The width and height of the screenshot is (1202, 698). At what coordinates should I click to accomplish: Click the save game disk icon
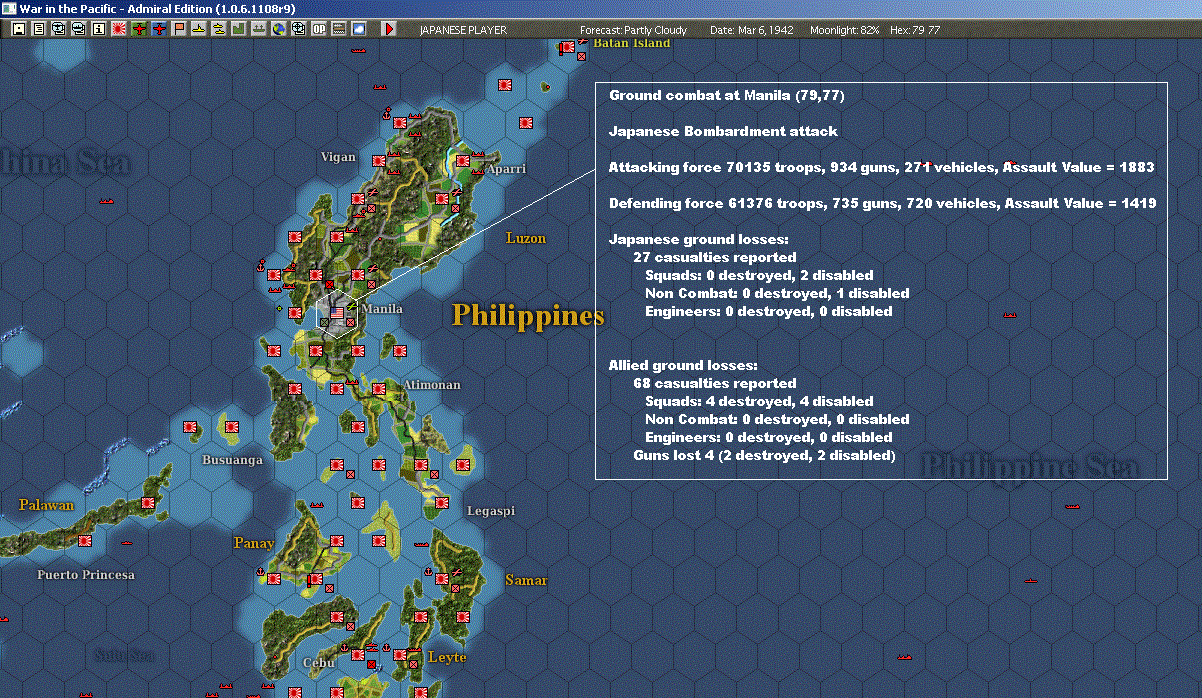[x=18, y=29]
